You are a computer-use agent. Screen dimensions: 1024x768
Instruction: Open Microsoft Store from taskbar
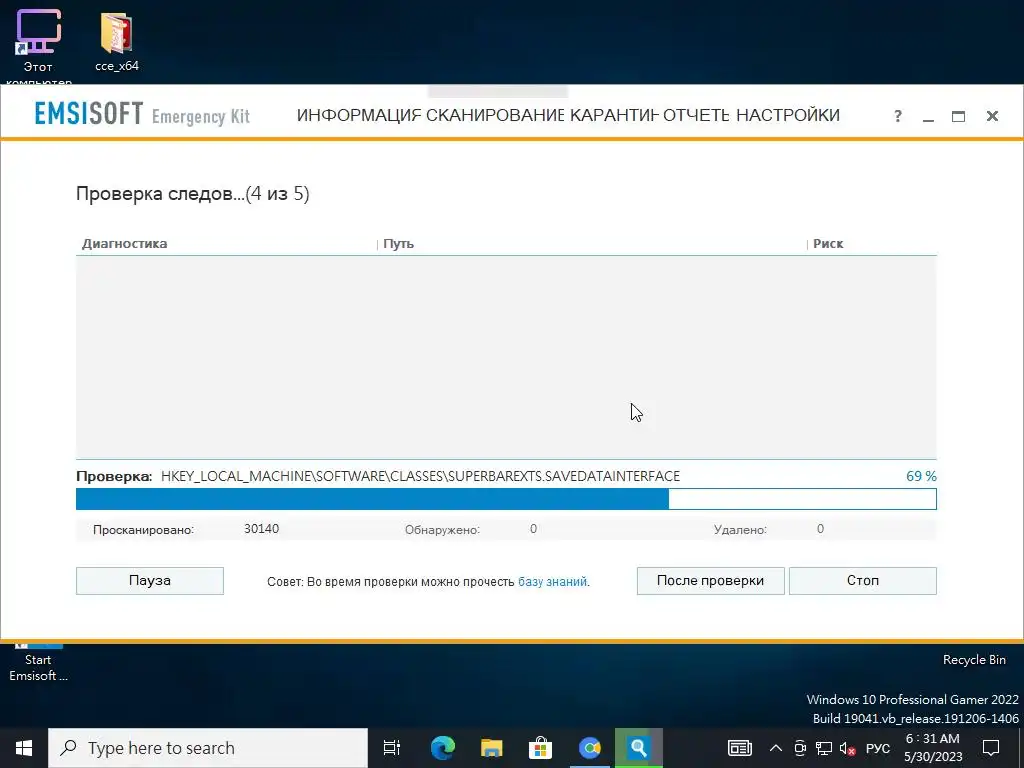[540, 748]
